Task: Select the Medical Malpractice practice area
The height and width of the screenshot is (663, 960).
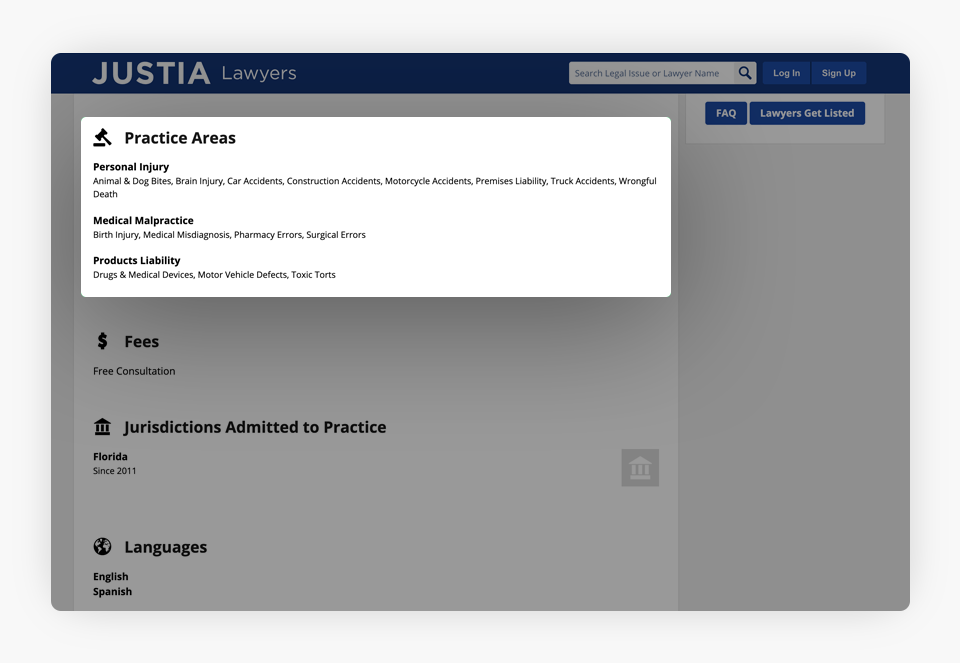Action: pos(143,220)
